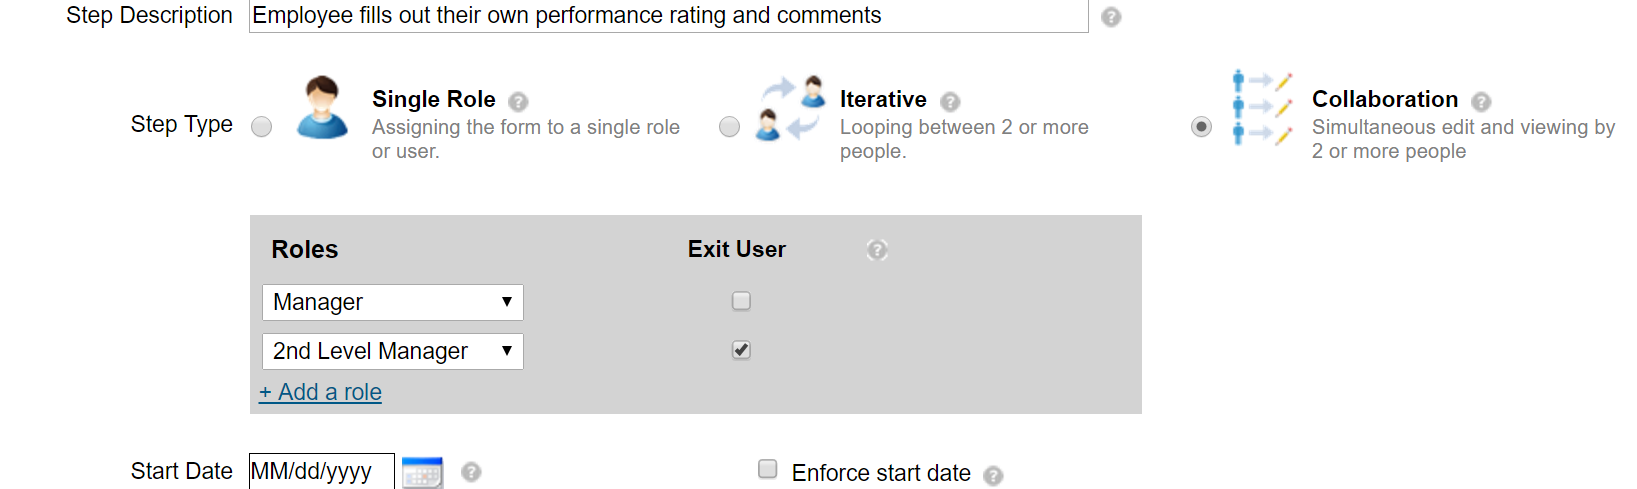1637x489 pixels.
Task: Select the Iterative radio button
Action: click(x=730, y=127)
